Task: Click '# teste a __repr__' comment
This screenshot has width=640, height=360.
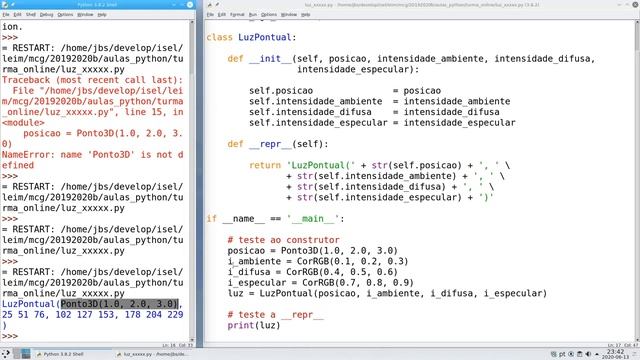Action: pyautogui.click(x=276, y=315)
